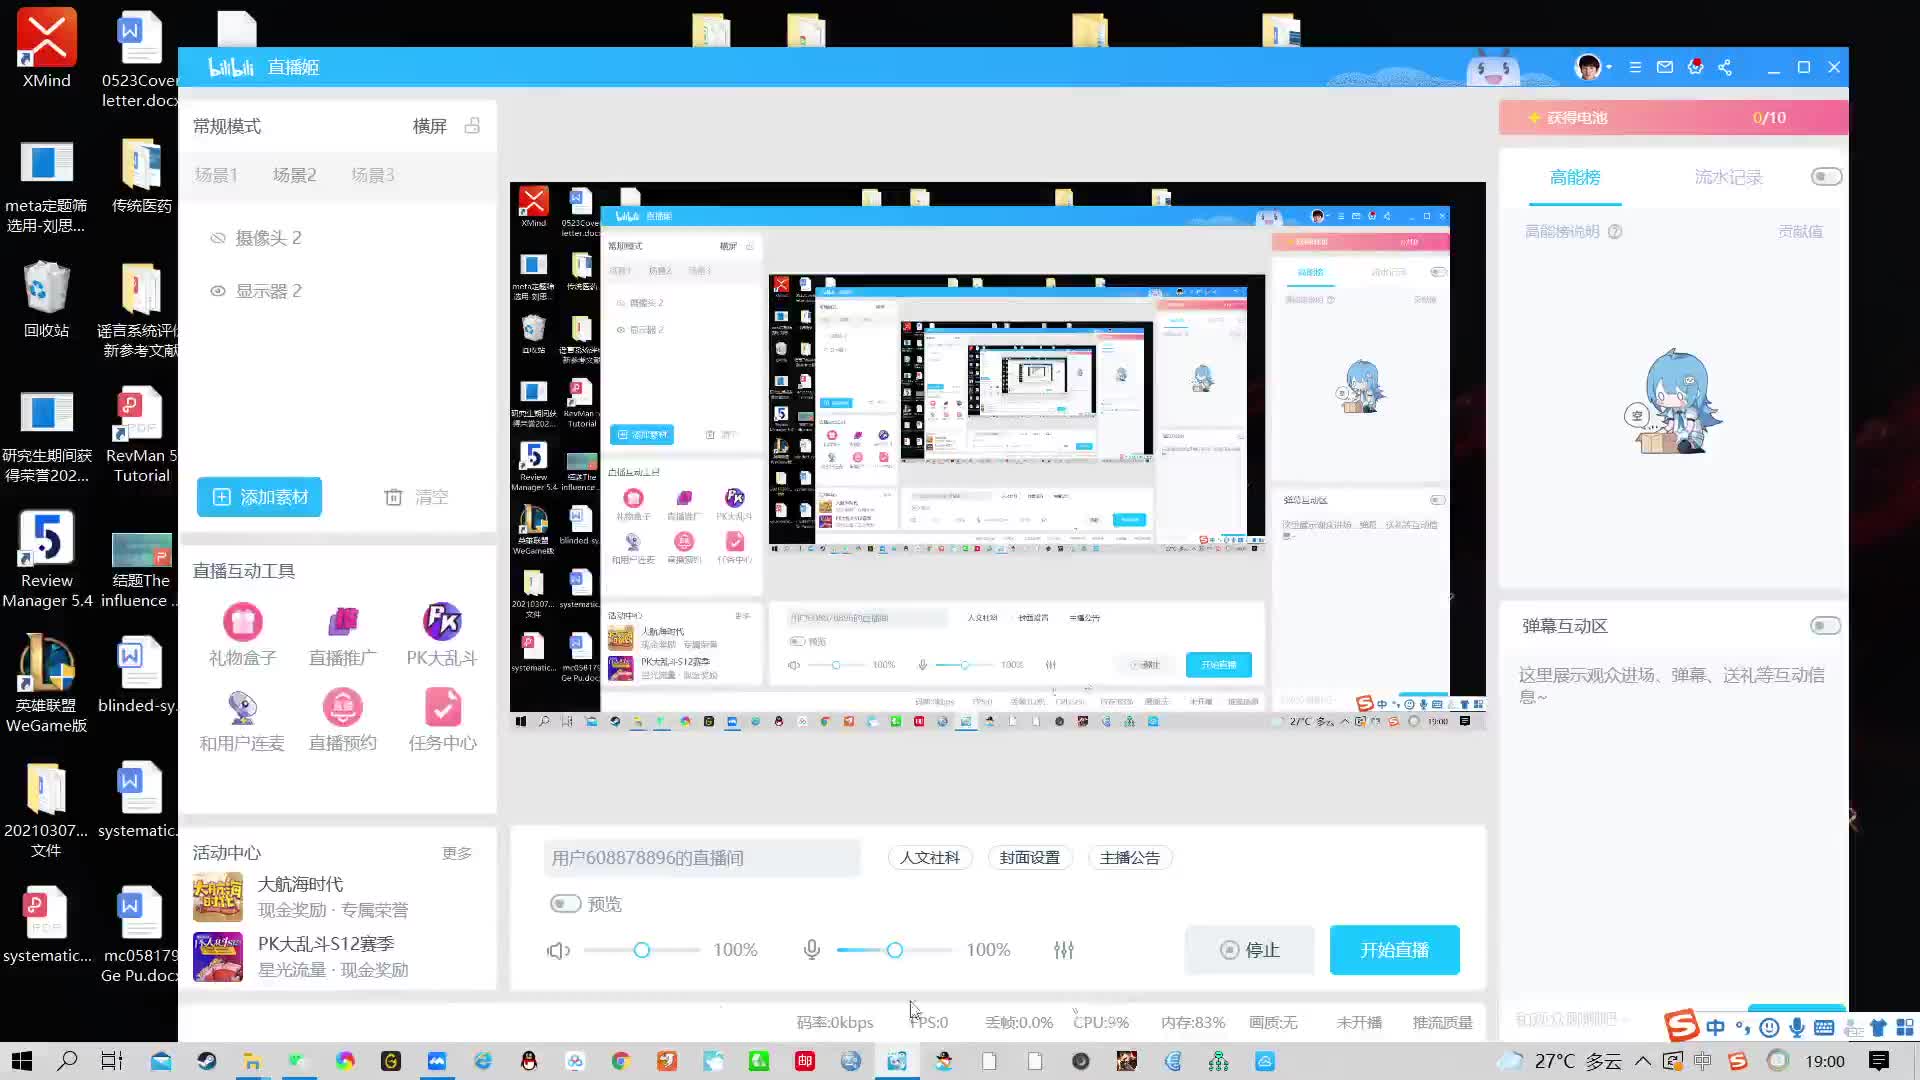Adjust the speaker volume slider handle

click(642, 950)
